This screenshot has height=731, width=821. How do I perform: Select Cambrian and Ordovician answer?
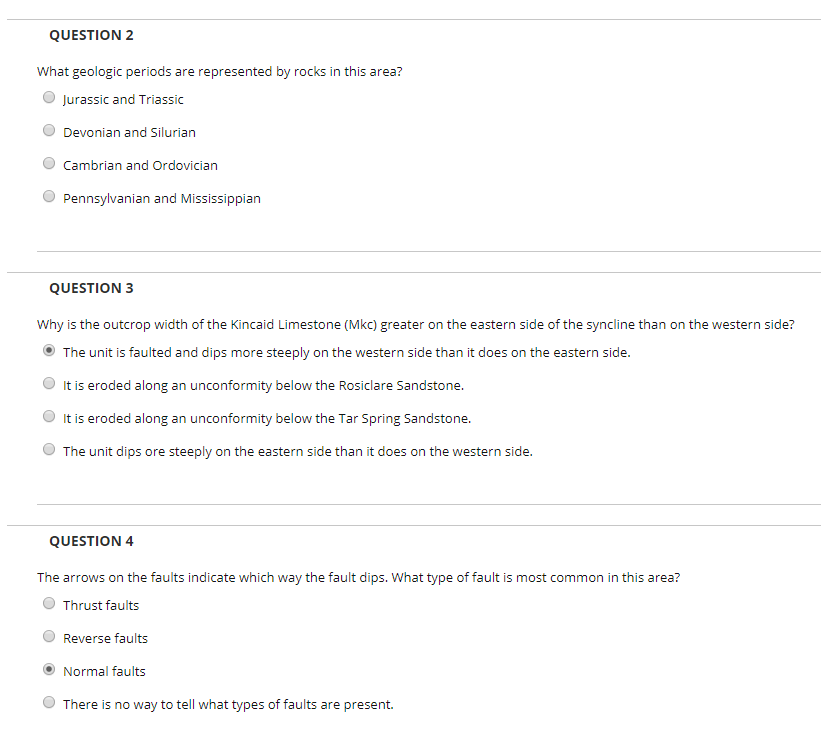click(49, 163)
